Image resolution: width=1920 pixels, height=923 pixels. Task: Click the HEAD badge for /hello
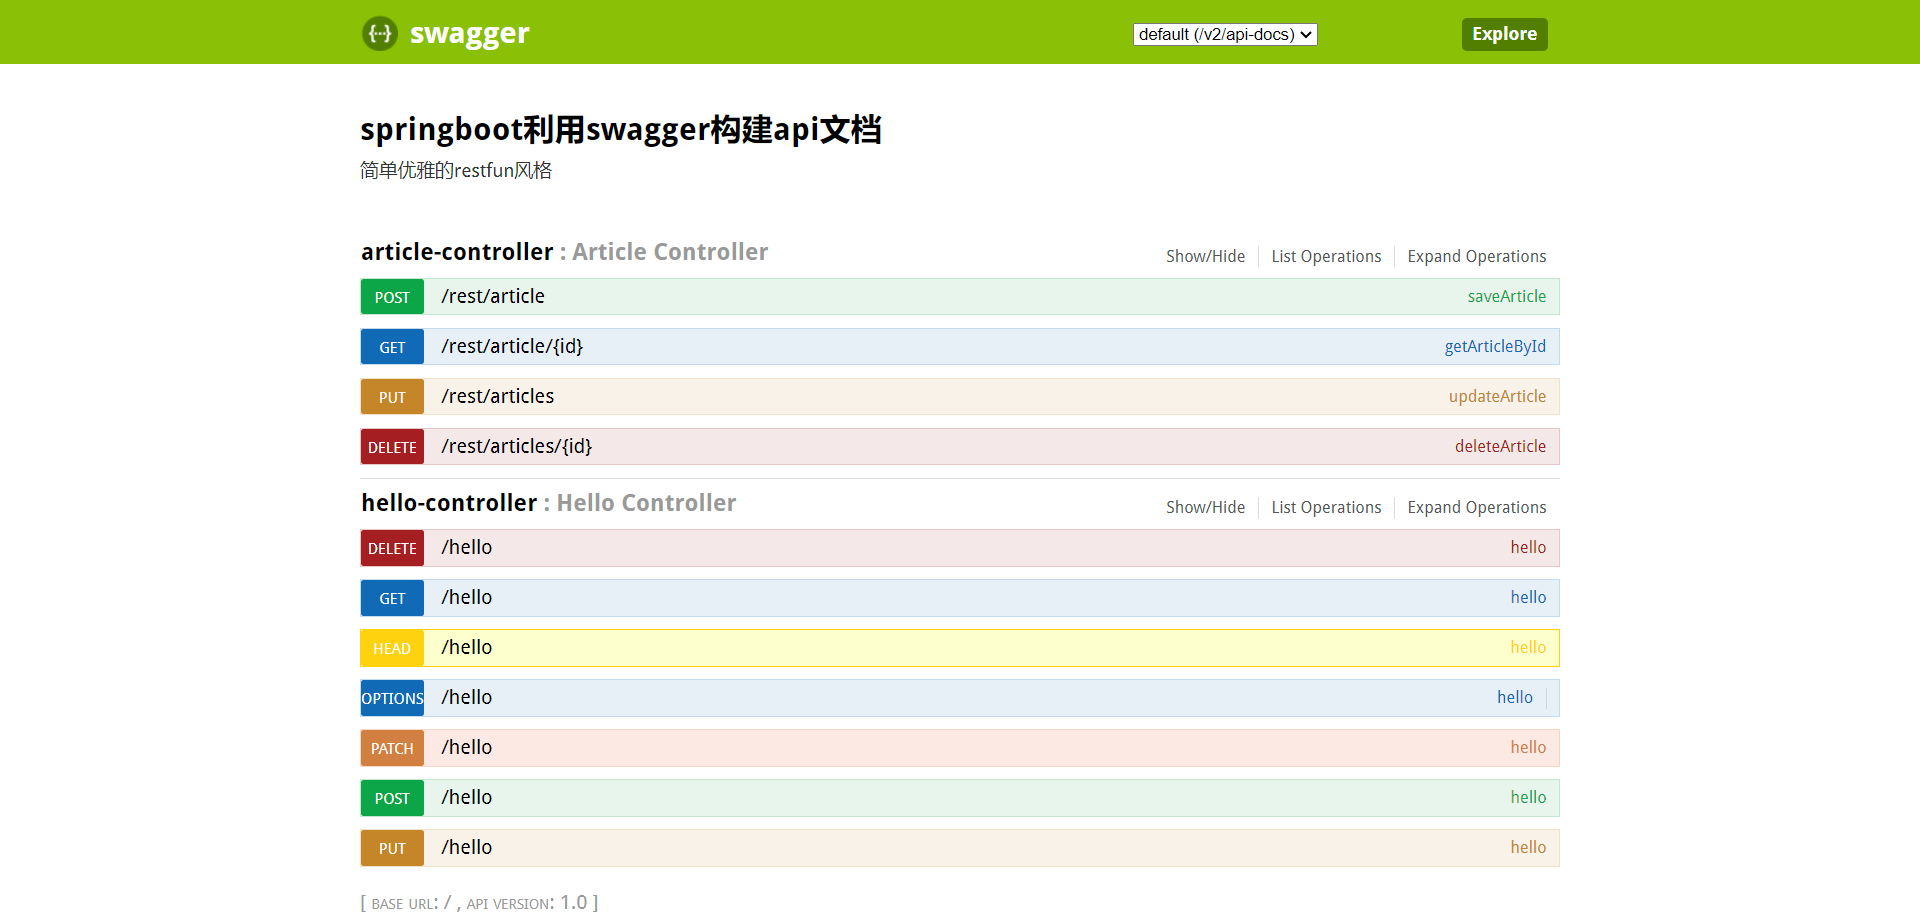click(x=392, y=648)
